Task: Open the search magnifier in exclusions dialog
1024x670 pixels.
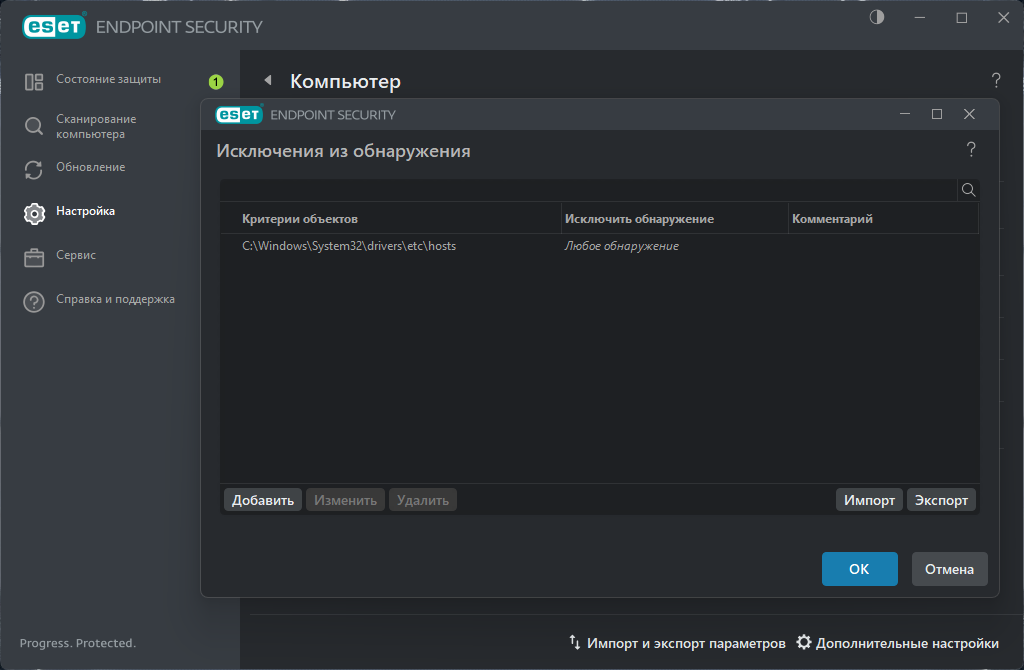Action: [x=967, y=189]
